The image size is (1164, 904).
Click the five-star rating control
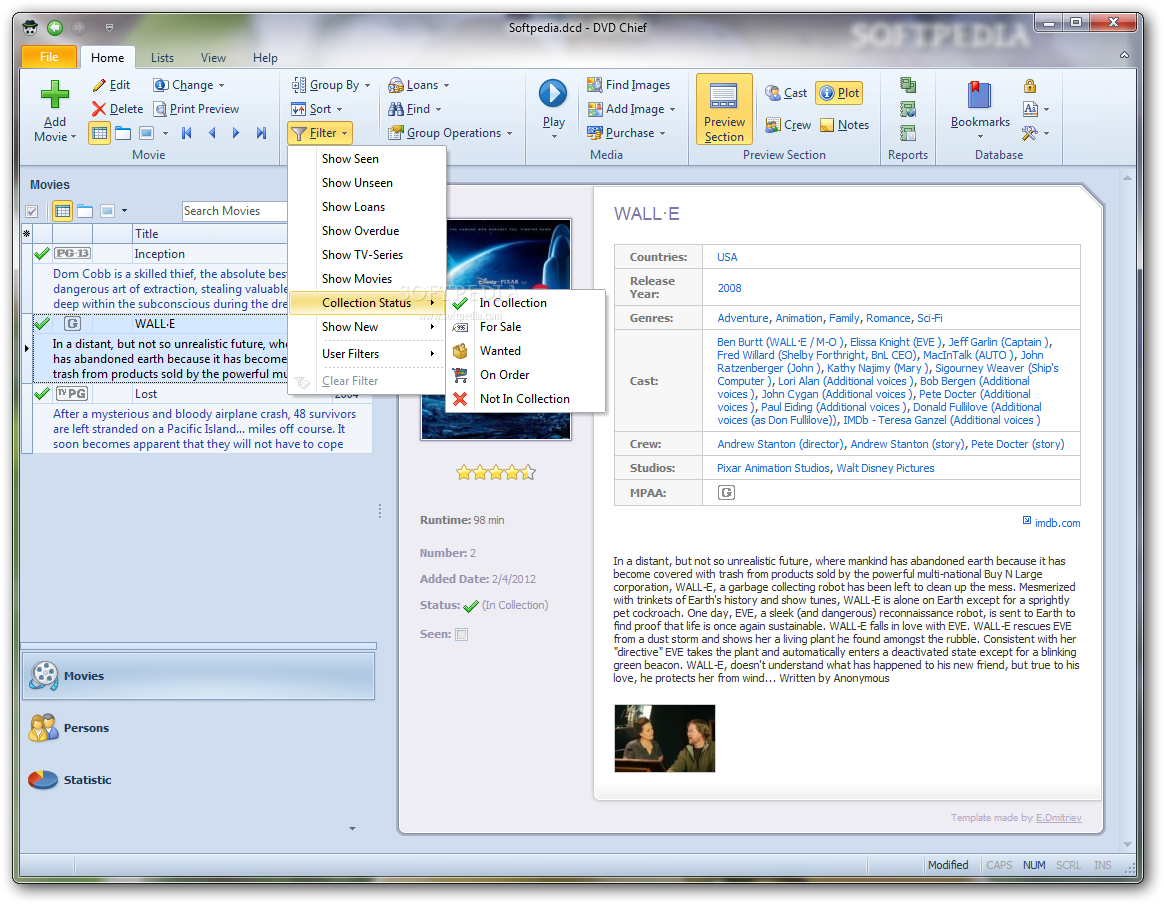(496, 472)
